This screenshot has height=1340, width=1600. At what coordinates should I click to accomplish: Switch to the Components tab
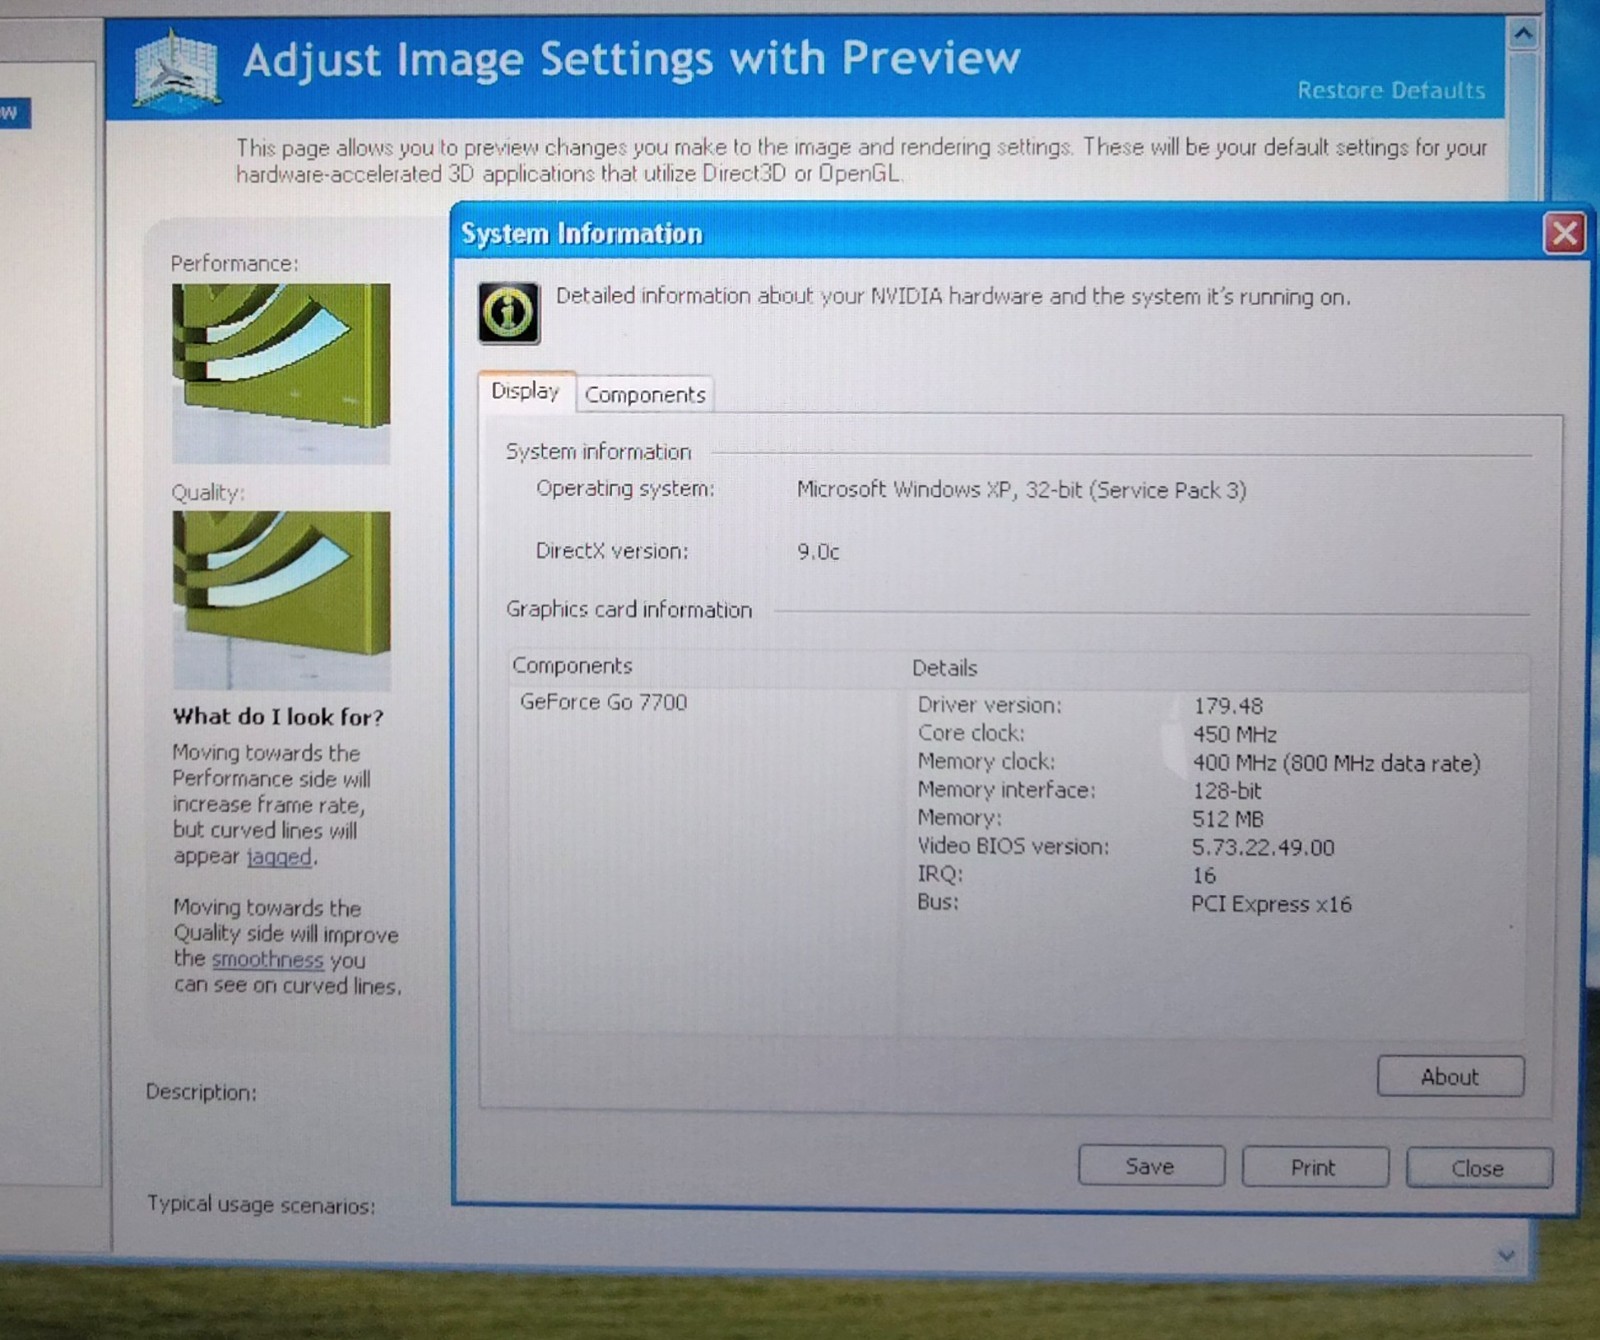click(645, 394)
